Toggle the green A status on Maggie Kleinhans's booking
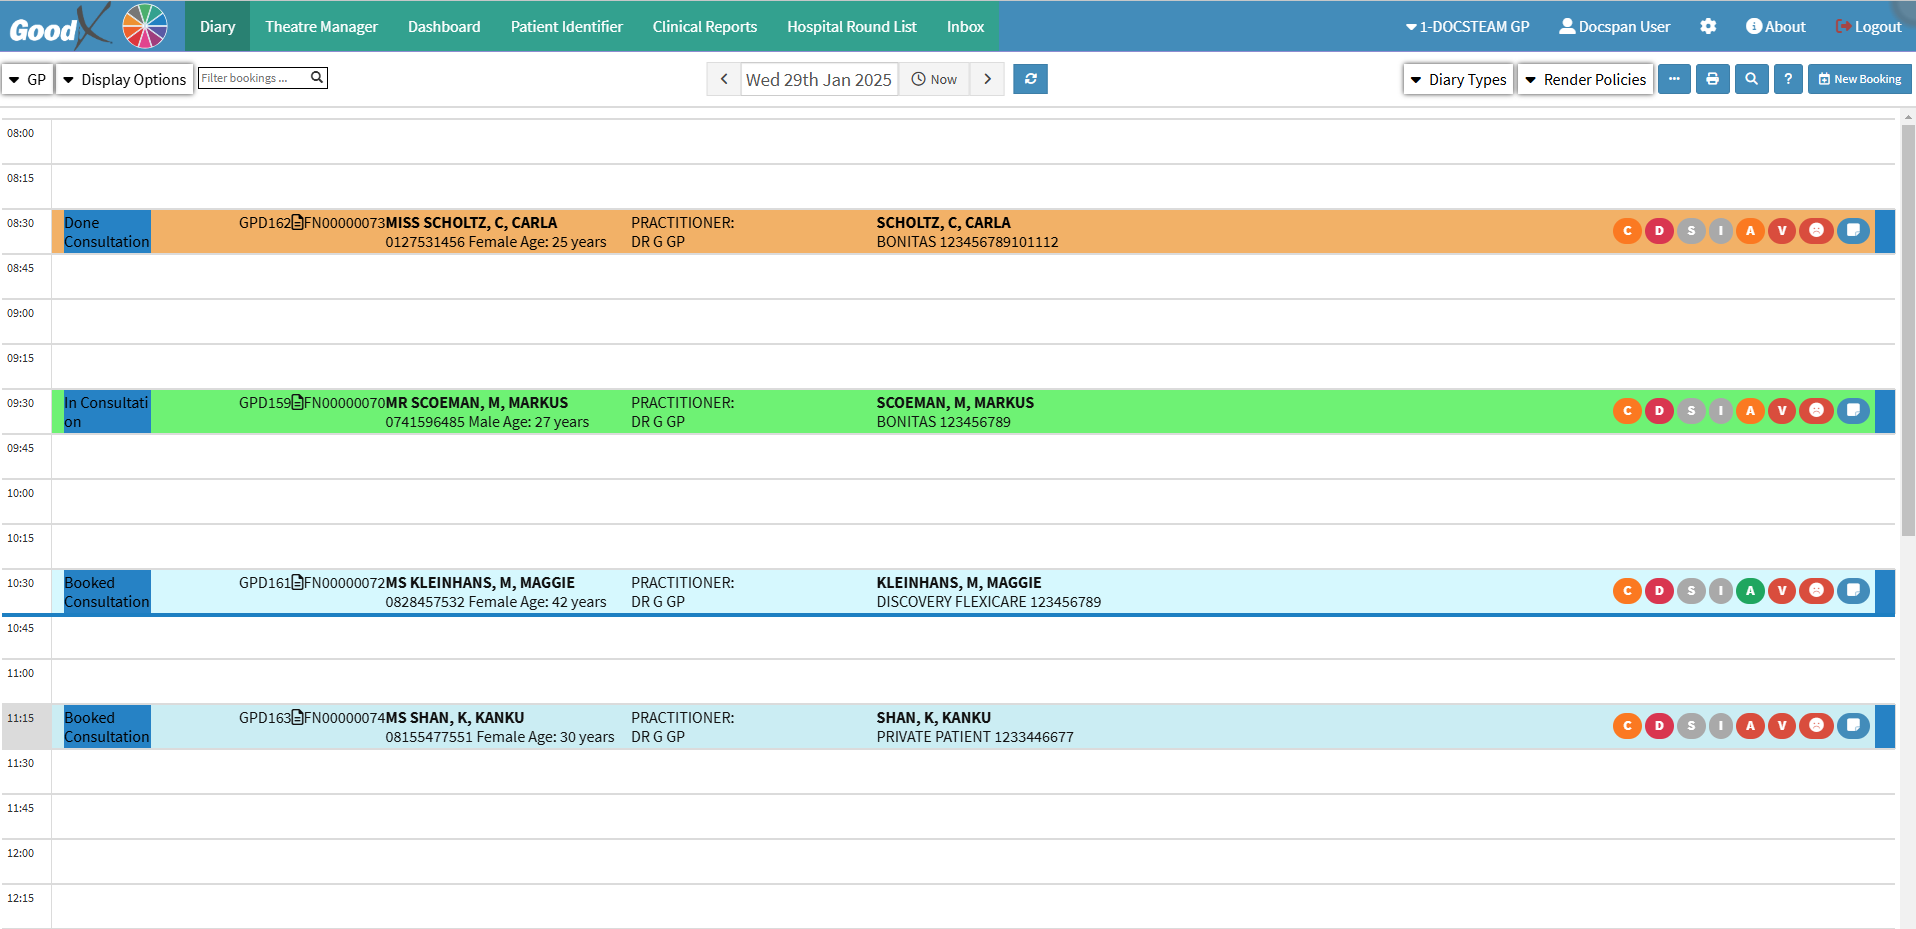The image size is (1916, 929). 1750,591
